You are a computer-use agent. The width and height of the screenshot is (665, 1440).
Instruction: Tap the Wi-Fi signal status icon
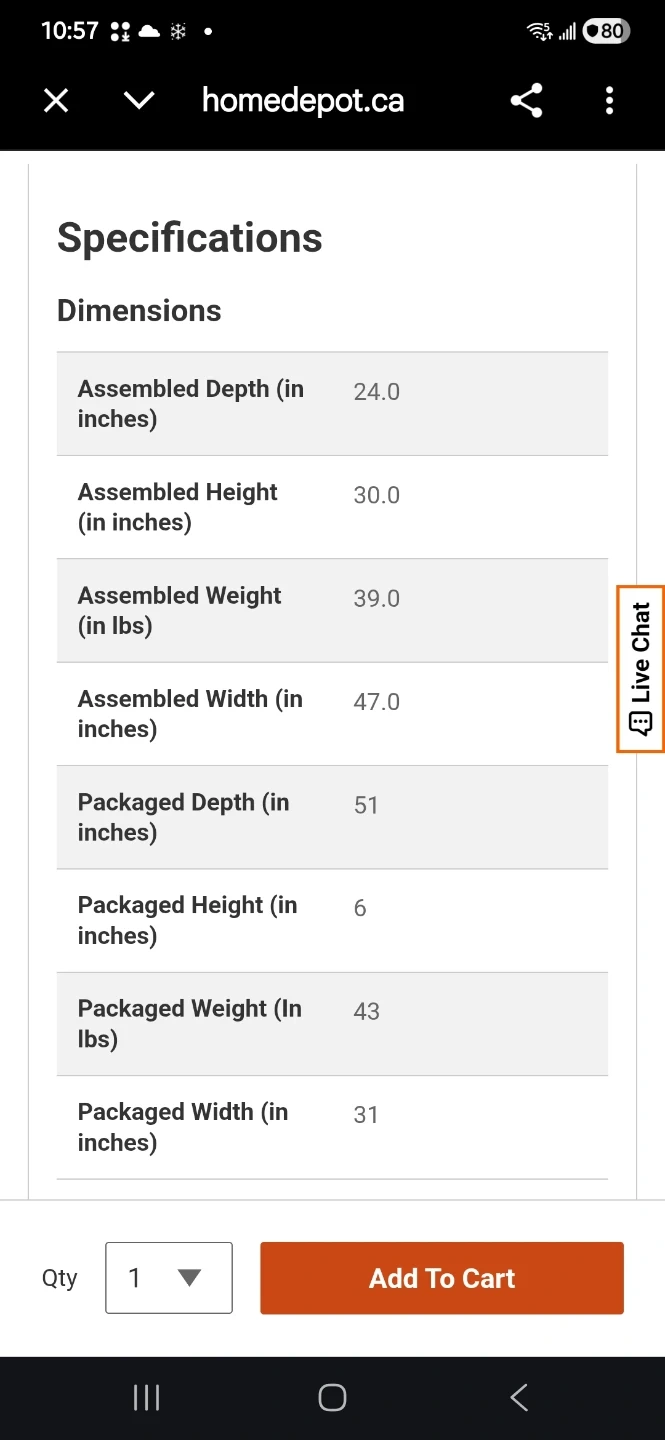540,31
